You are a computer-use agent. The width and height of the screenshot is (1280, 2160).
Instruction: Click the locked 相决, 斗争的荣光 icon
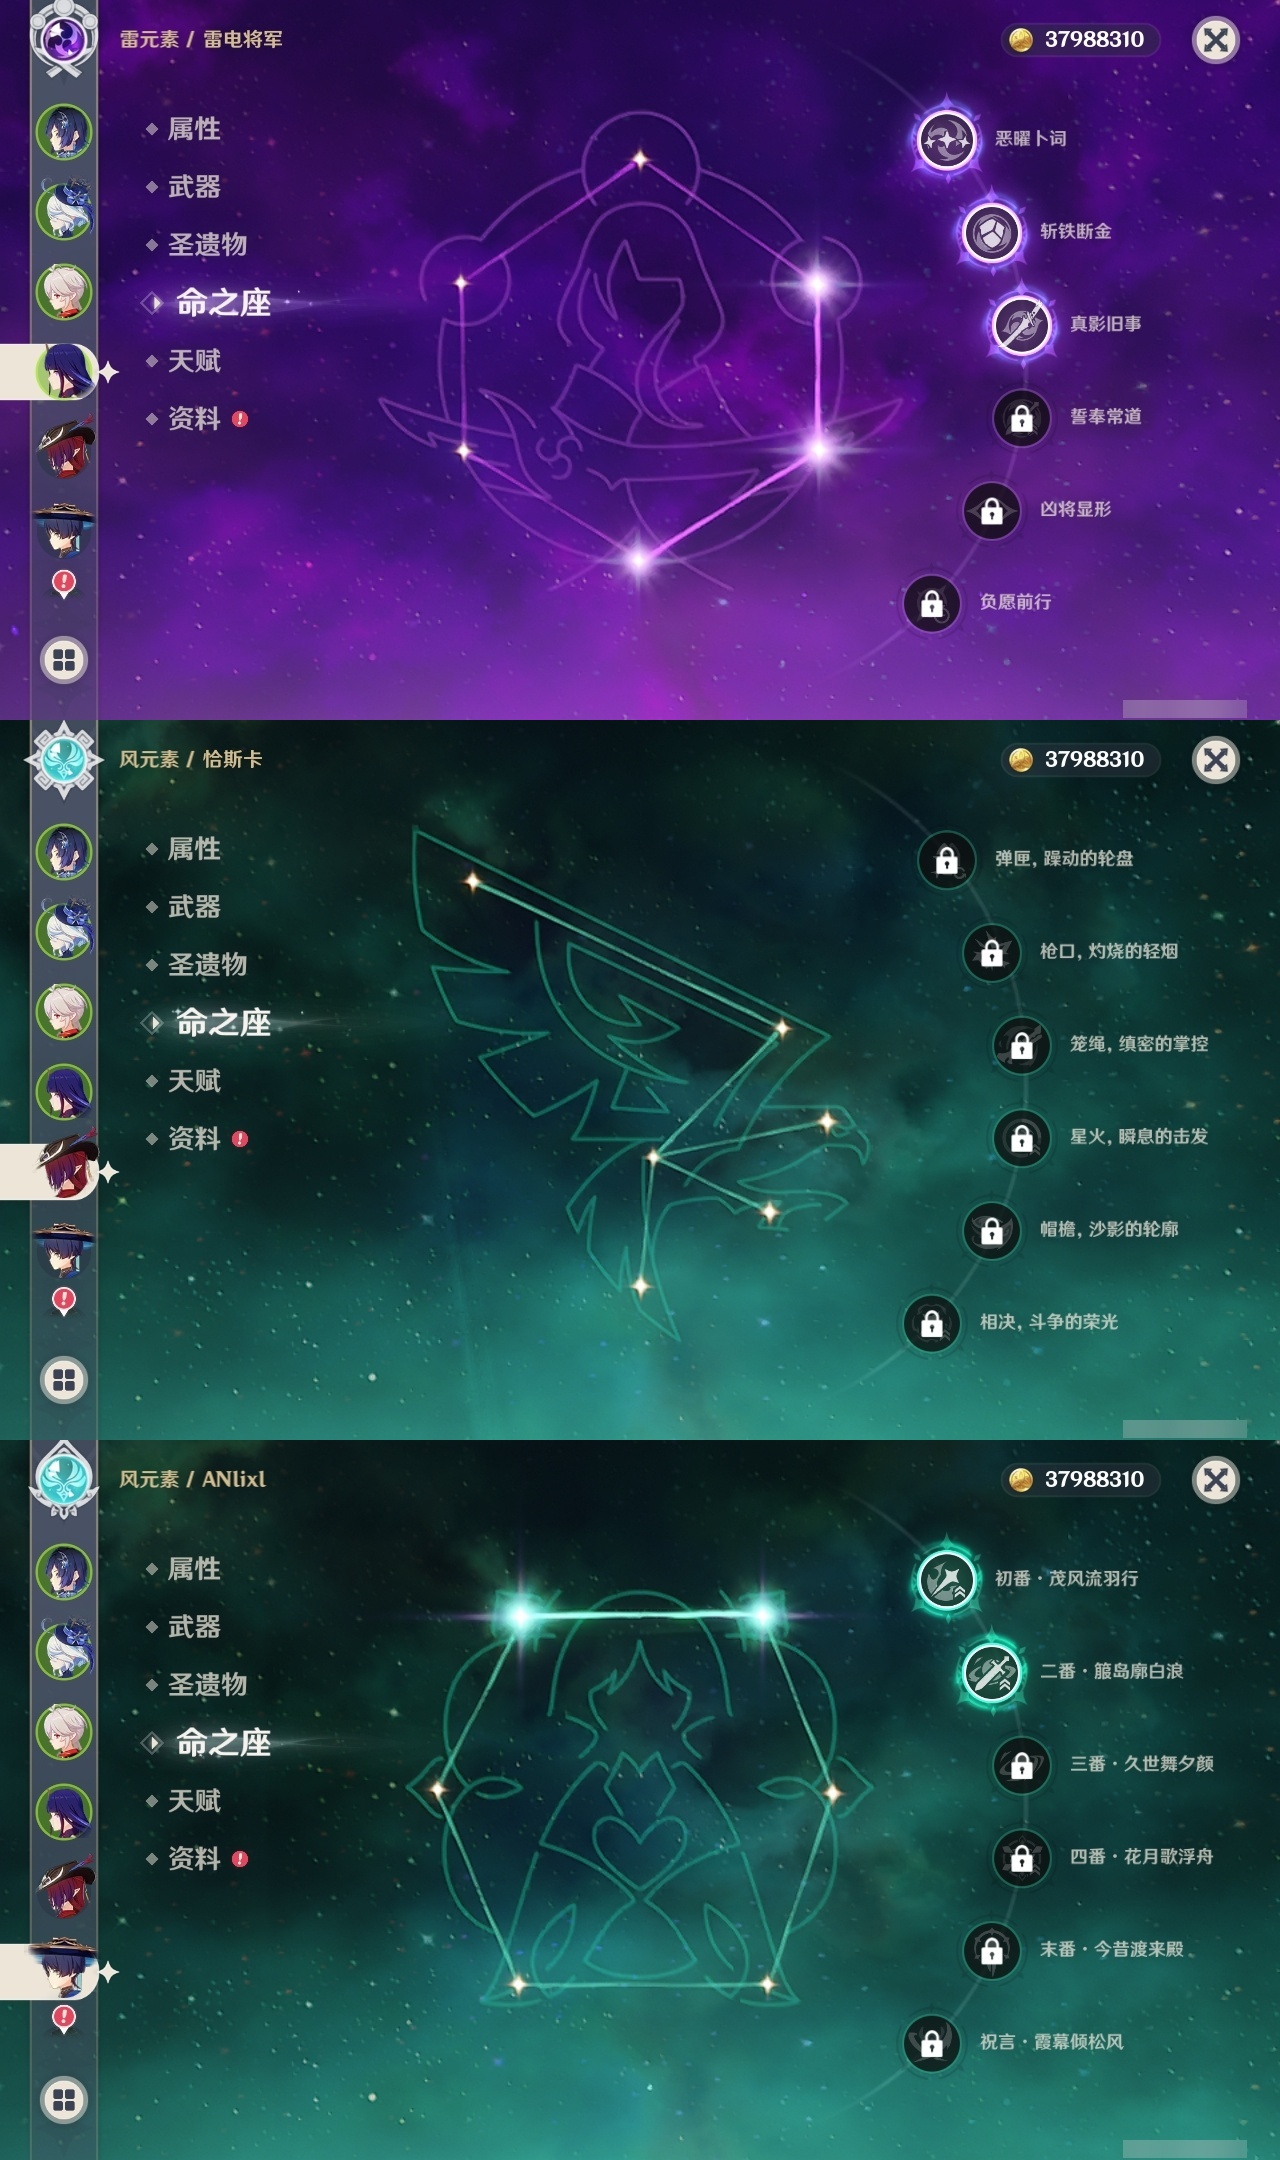tap(931, 1323)
